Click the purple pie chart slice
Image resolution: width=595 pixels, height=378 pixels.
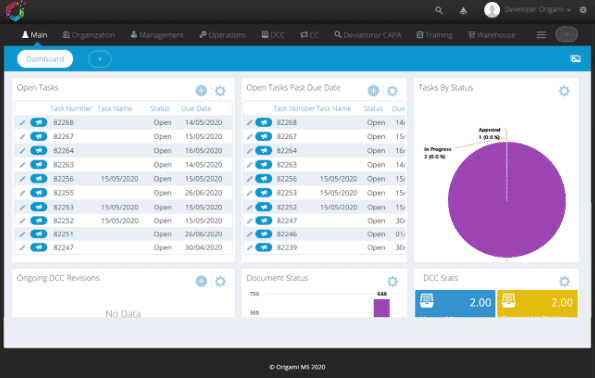pyautogui.click(x=507, y=200)
